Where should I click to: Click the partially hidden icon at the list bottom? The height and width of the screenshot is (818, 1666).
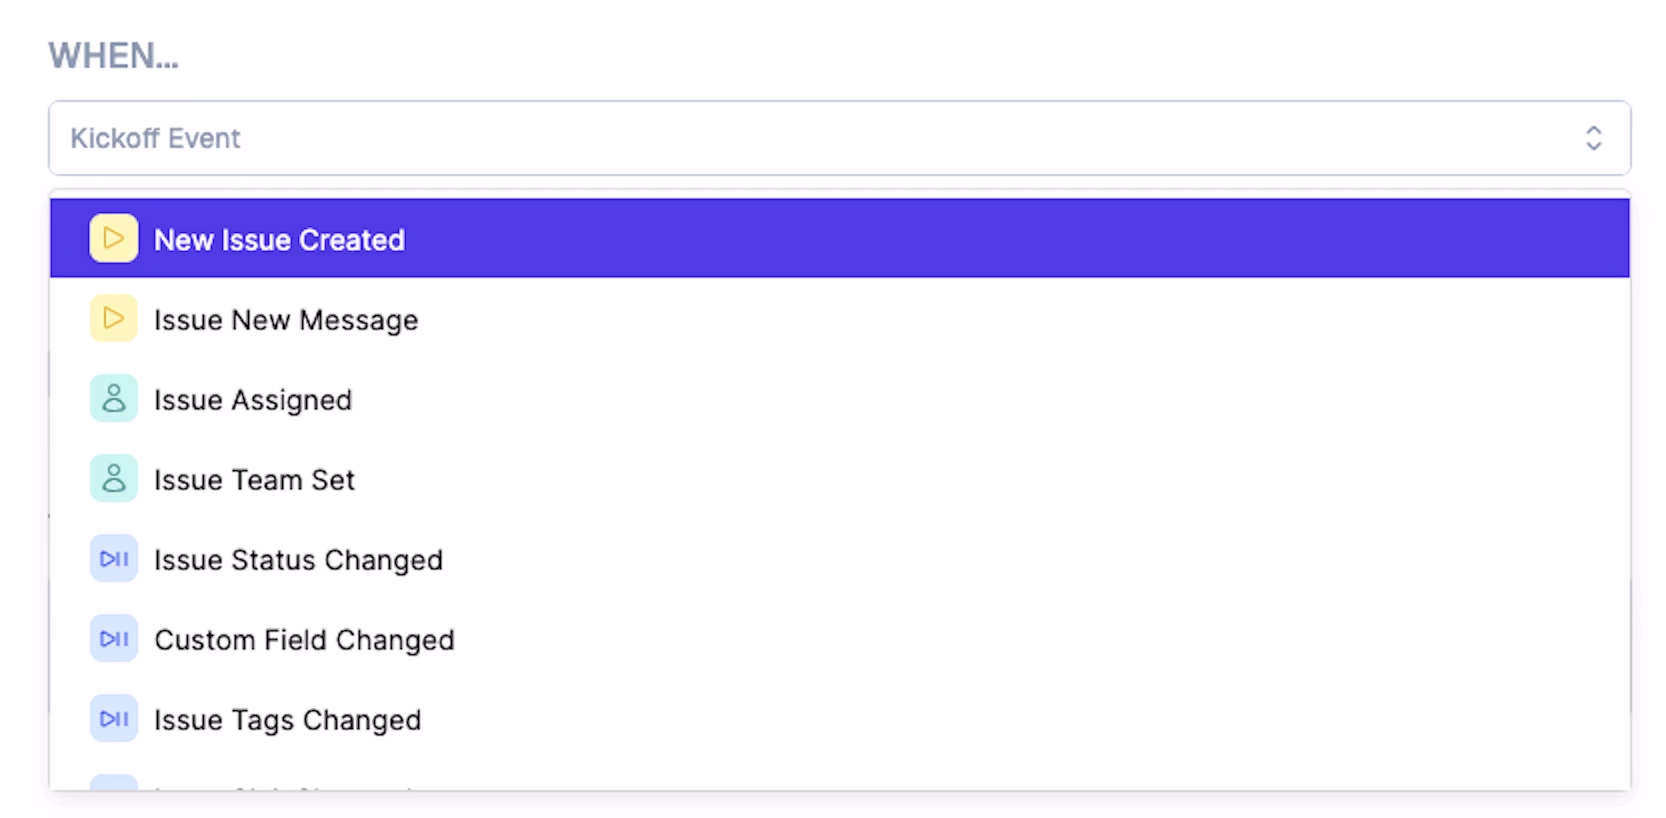point(114,782)
